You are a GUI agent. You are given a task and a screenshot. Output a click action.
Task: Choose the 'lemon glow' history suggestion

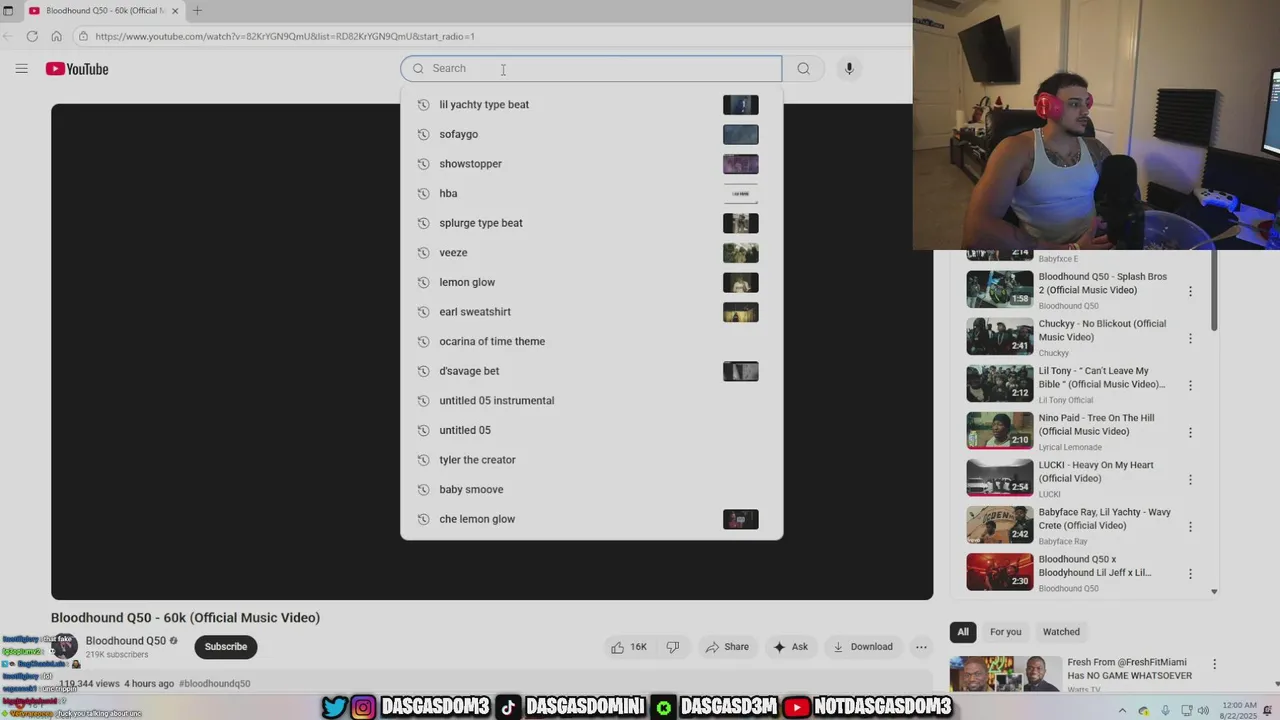click(591, 282)
